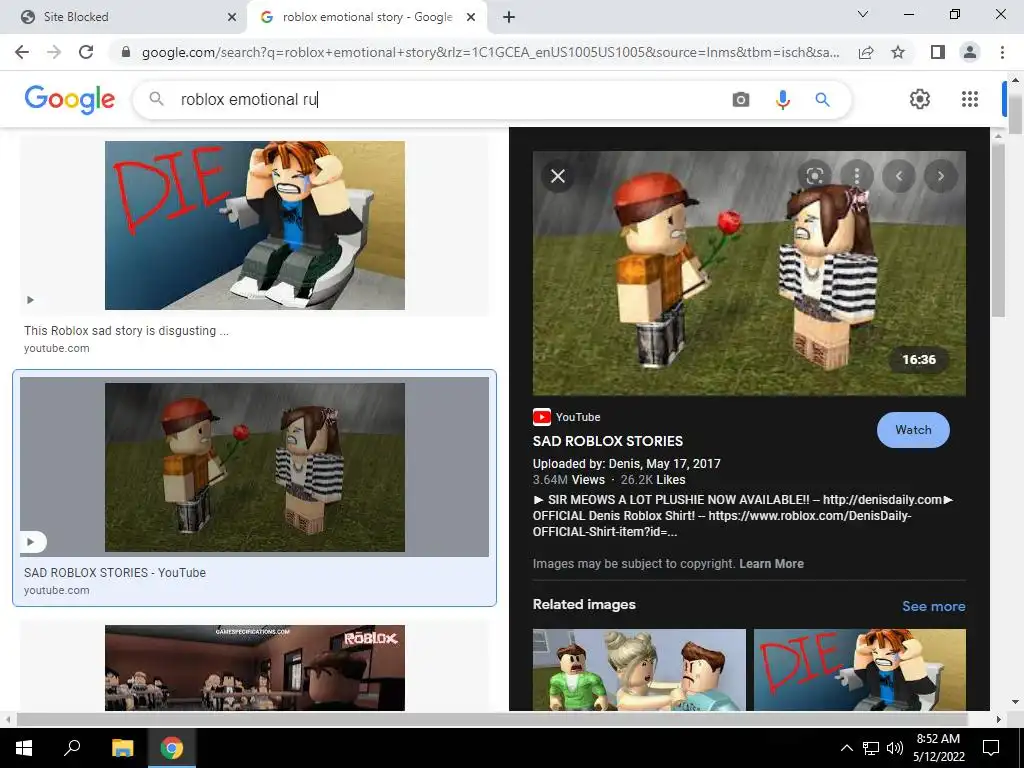Viewport: 1024px width, 768px height.
Task: Select roblox emotional story Google tab
Action: click(367, 17)
